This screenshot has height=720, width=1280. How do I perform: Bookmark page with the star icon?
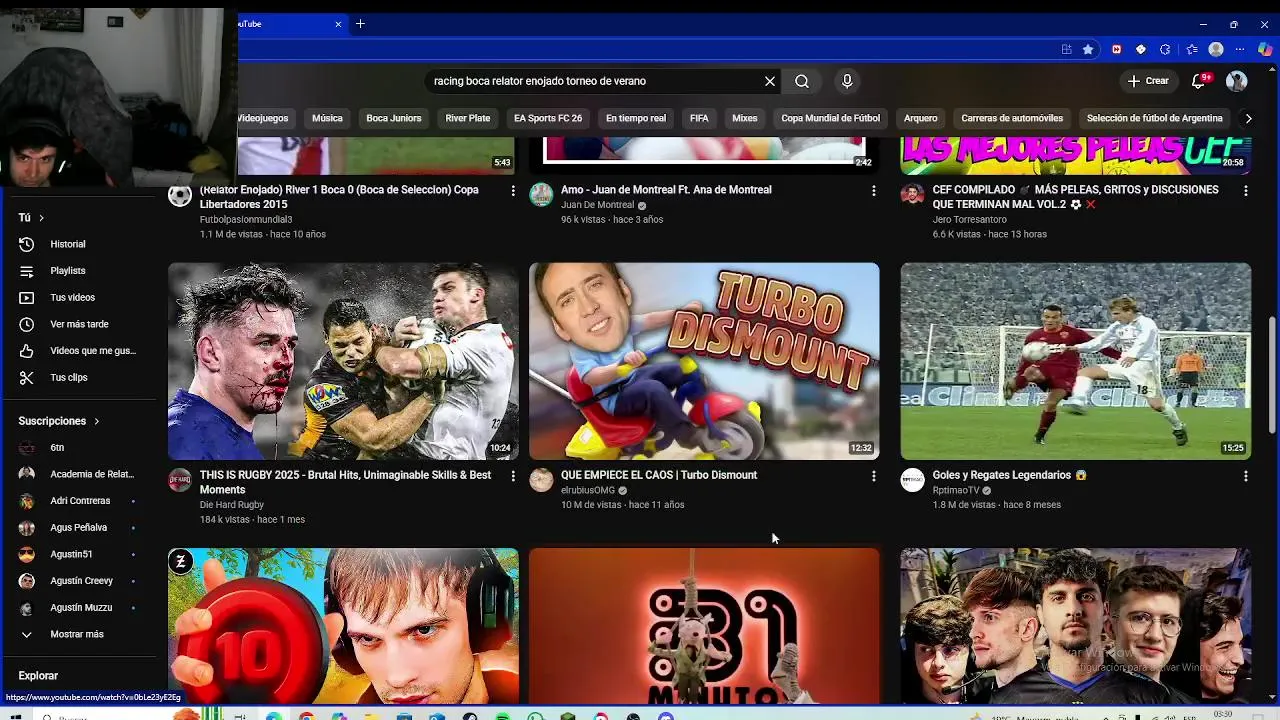pos(1088,49)
